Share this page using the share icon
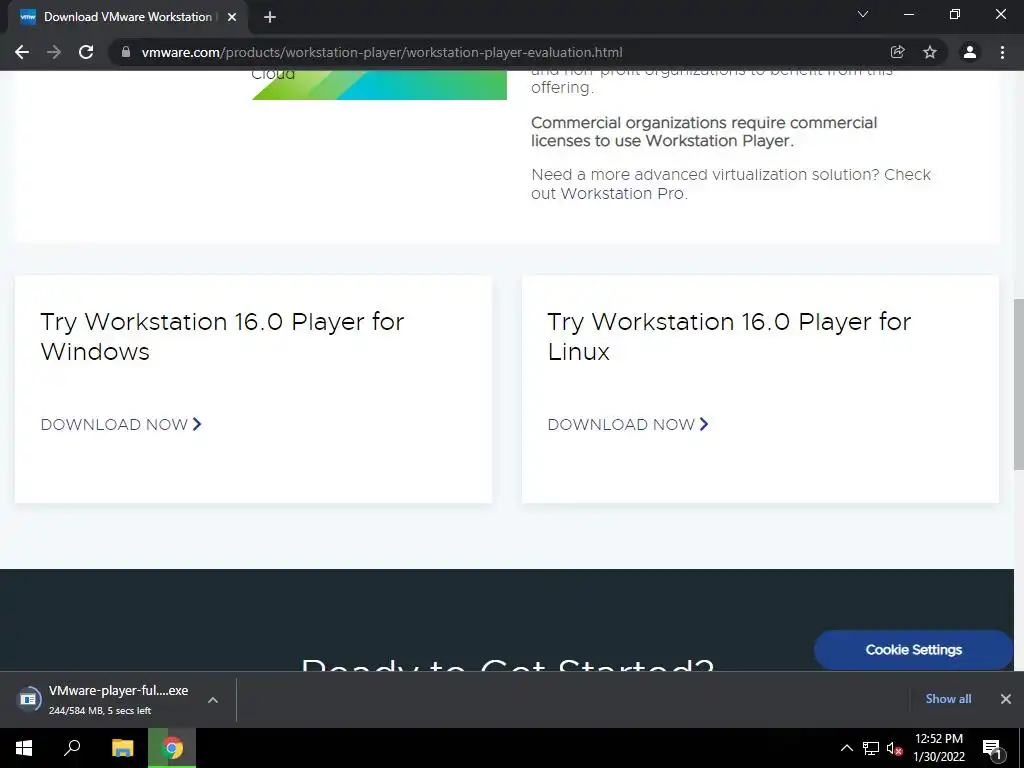The image size is (1024, 768). click(897, 52)
